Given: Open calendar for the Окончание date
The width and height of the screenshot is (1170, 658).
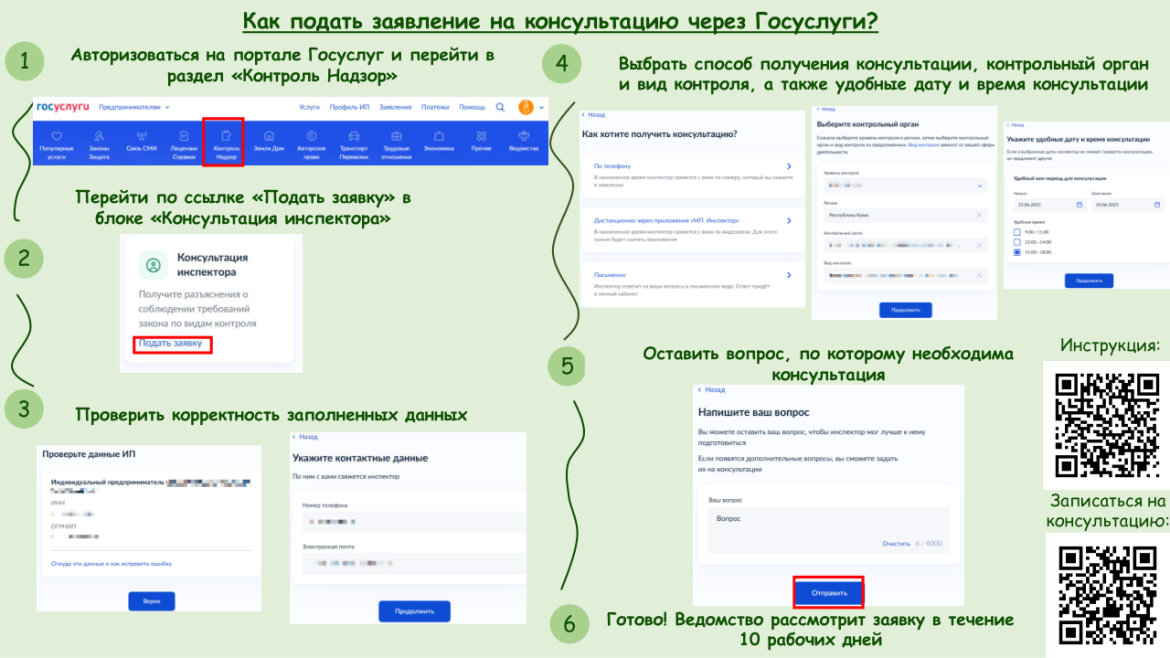Looking at the screenshot, I should click(x=1157, y=204).
